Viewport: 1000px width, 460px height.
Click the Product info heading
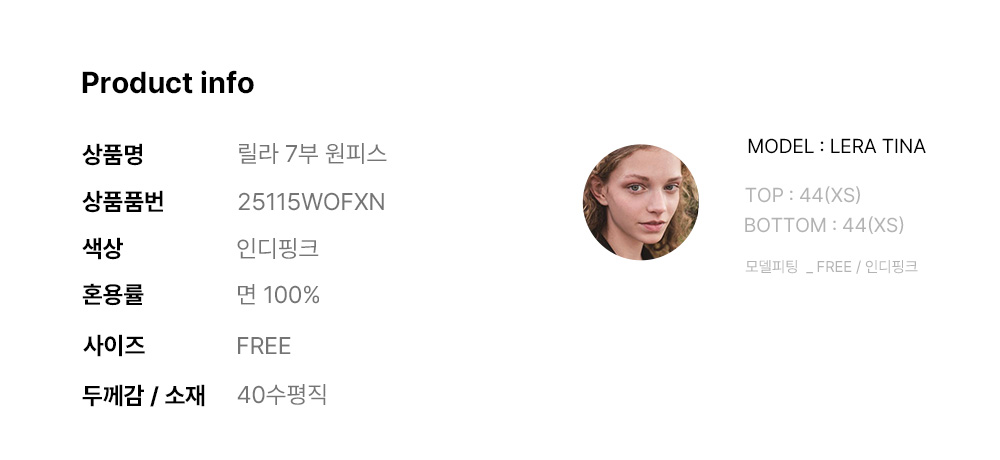(168, 83)
